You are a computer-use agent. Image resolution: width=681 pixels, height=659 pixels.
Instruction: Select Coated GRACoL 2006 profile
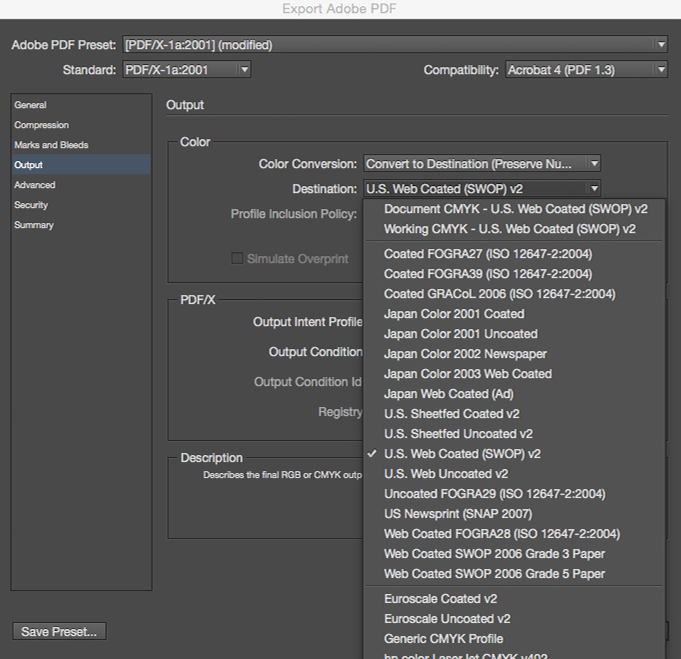click(514, 294)
